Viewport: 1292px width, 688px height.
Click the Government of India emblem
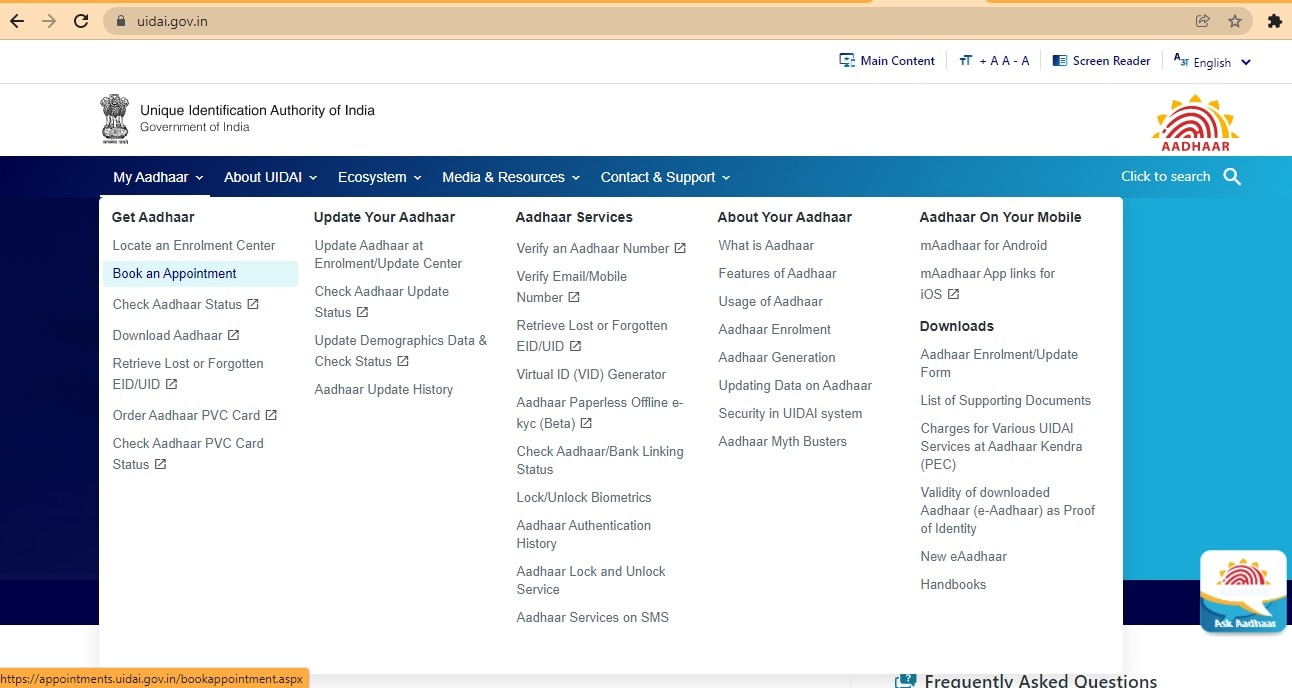click(115, 119)
